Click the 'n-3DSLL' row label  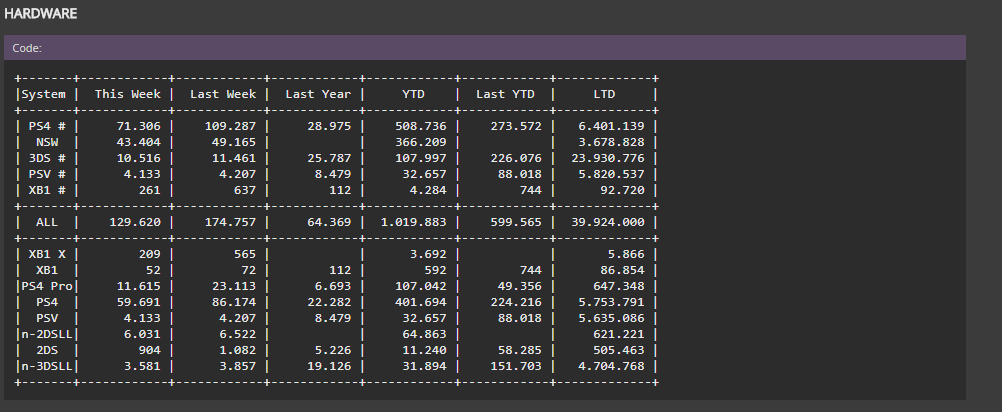47,366
